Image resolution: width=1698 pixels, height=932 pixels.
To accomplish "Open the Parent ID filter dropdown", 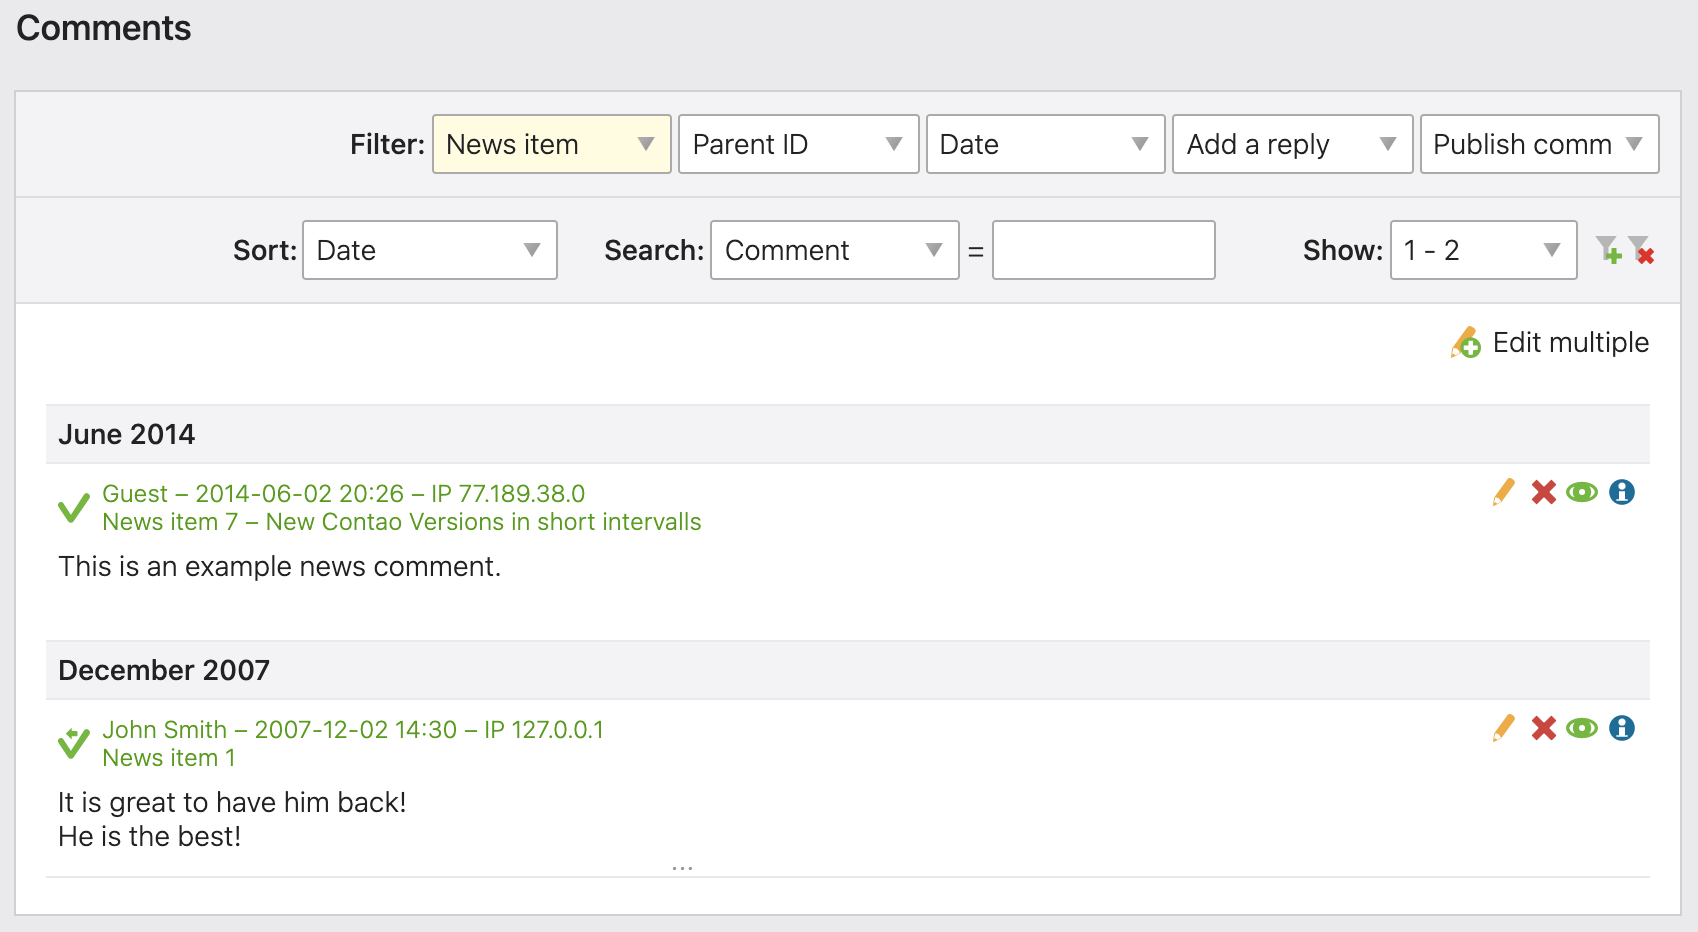I will click(x=799, y=144).
